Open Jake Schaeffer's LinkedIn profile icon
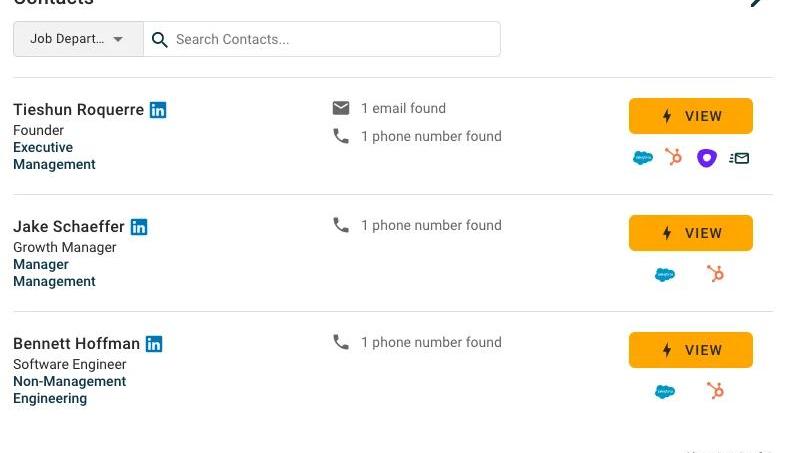This screenshot has height=453, width=787. [x=139, y=227]
